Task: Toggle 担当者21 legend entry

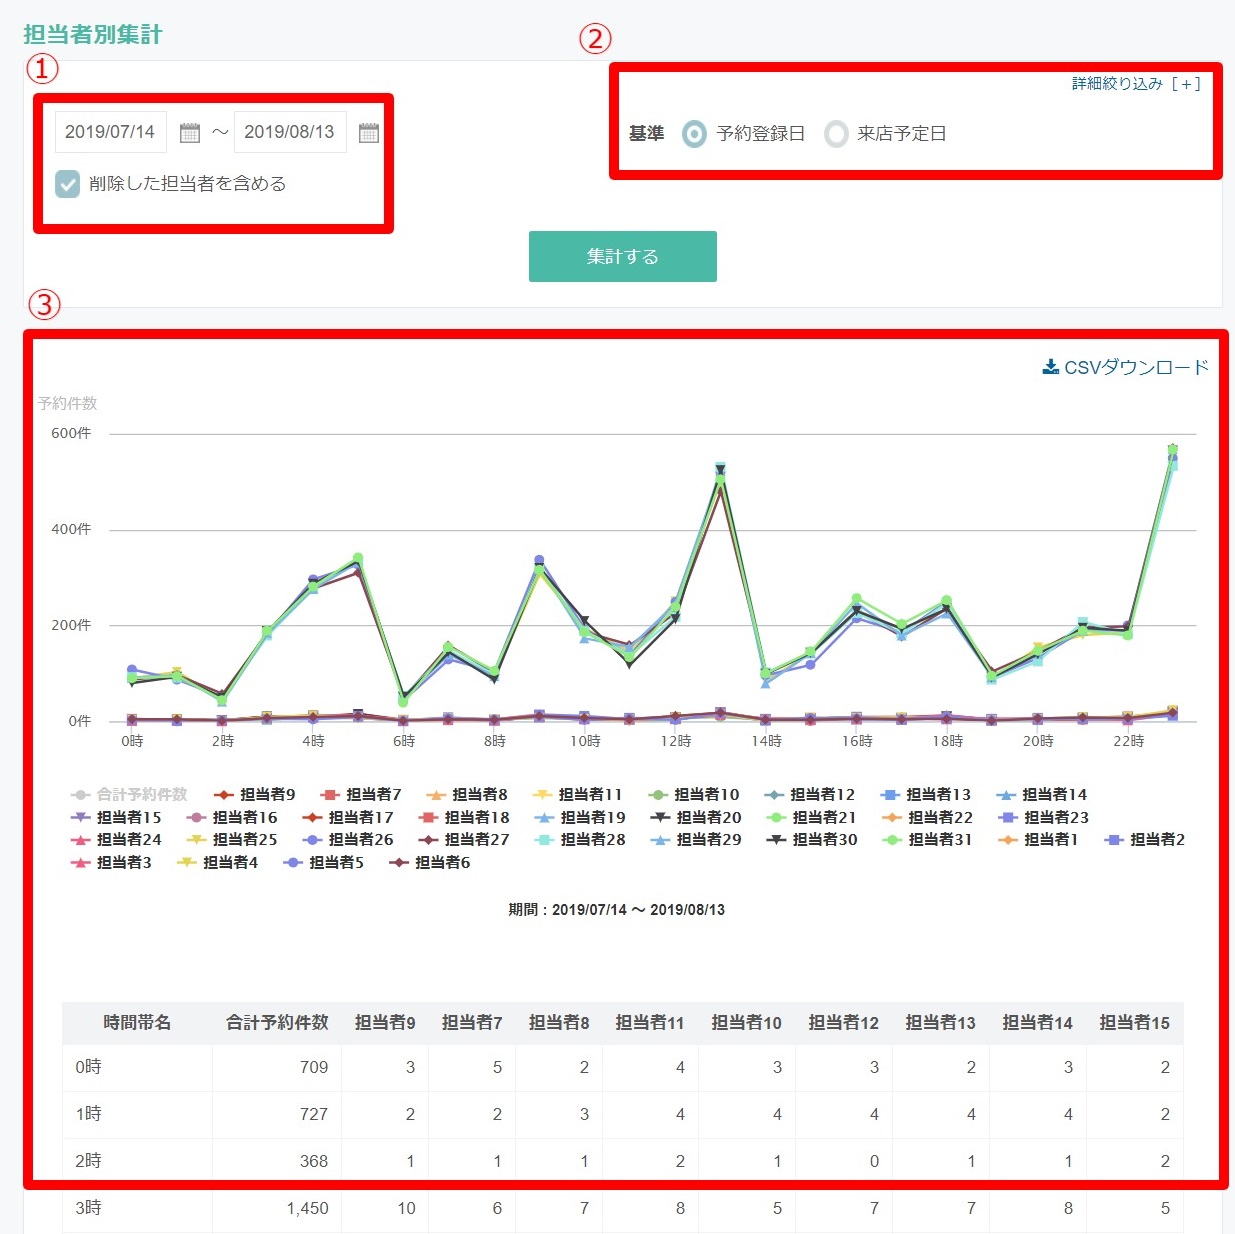Action: [x=812, y=817]
